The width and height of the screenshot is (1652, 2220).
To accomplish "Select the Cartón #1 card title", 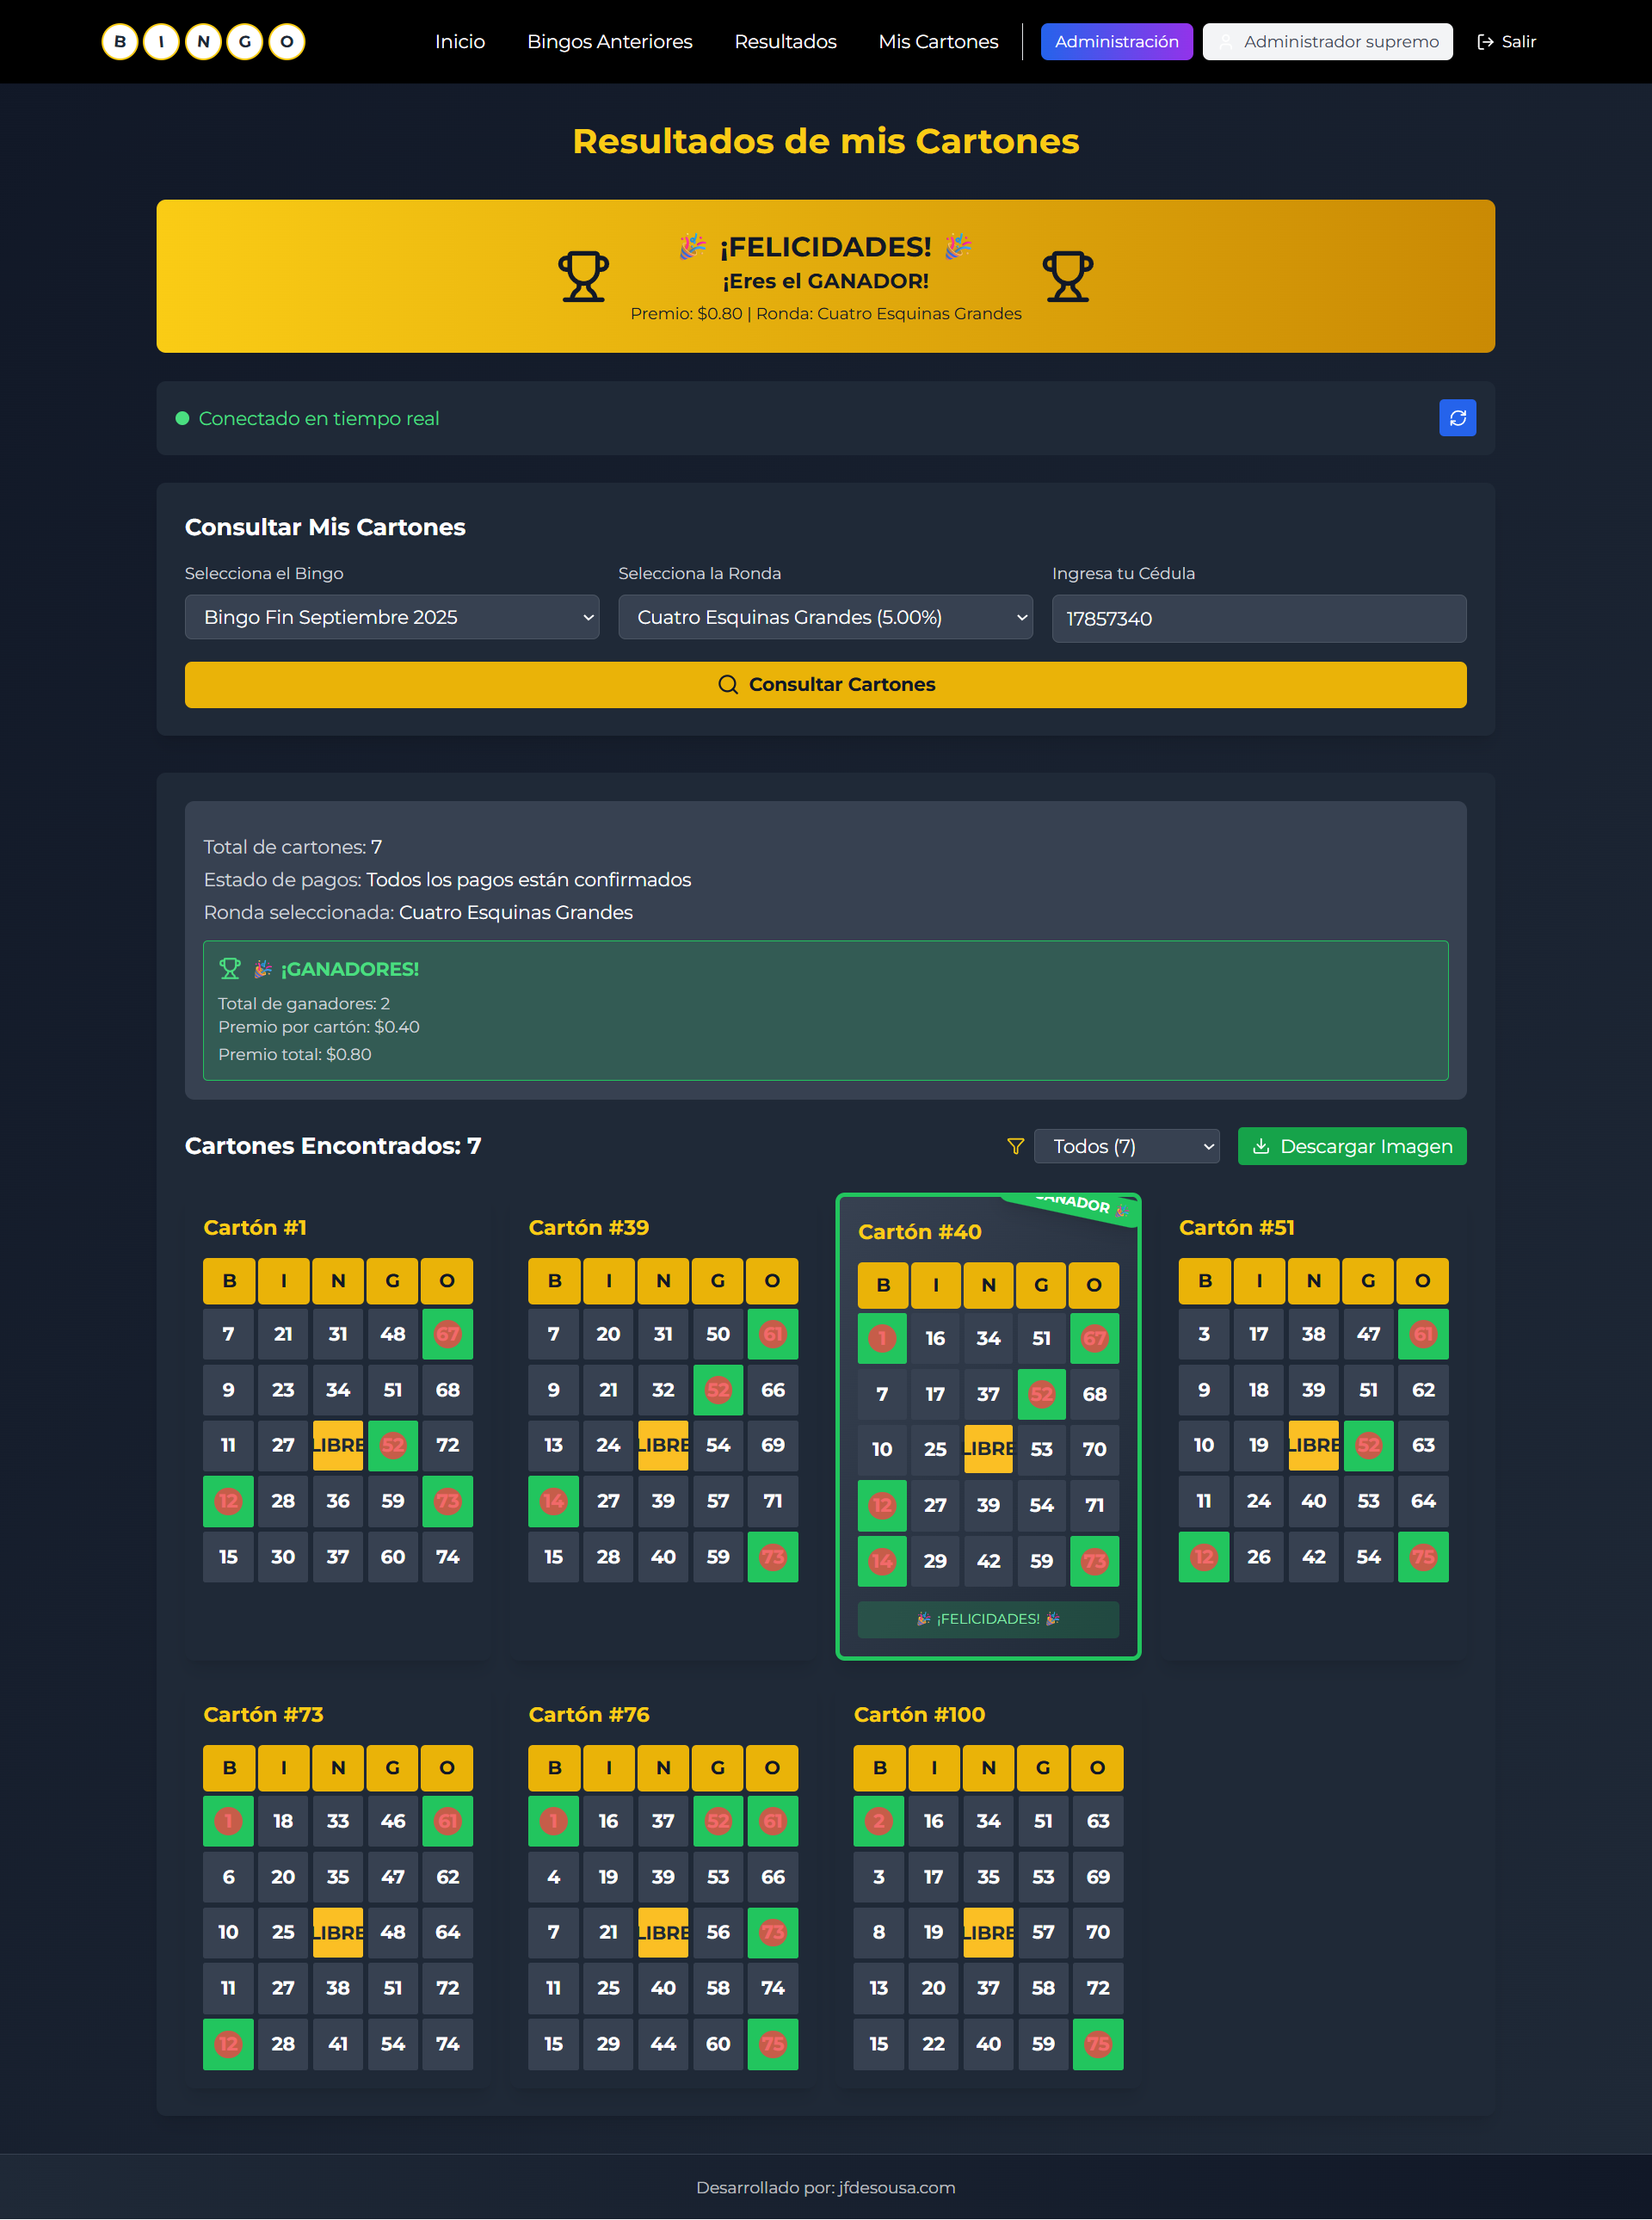I will pos(255,1227).
